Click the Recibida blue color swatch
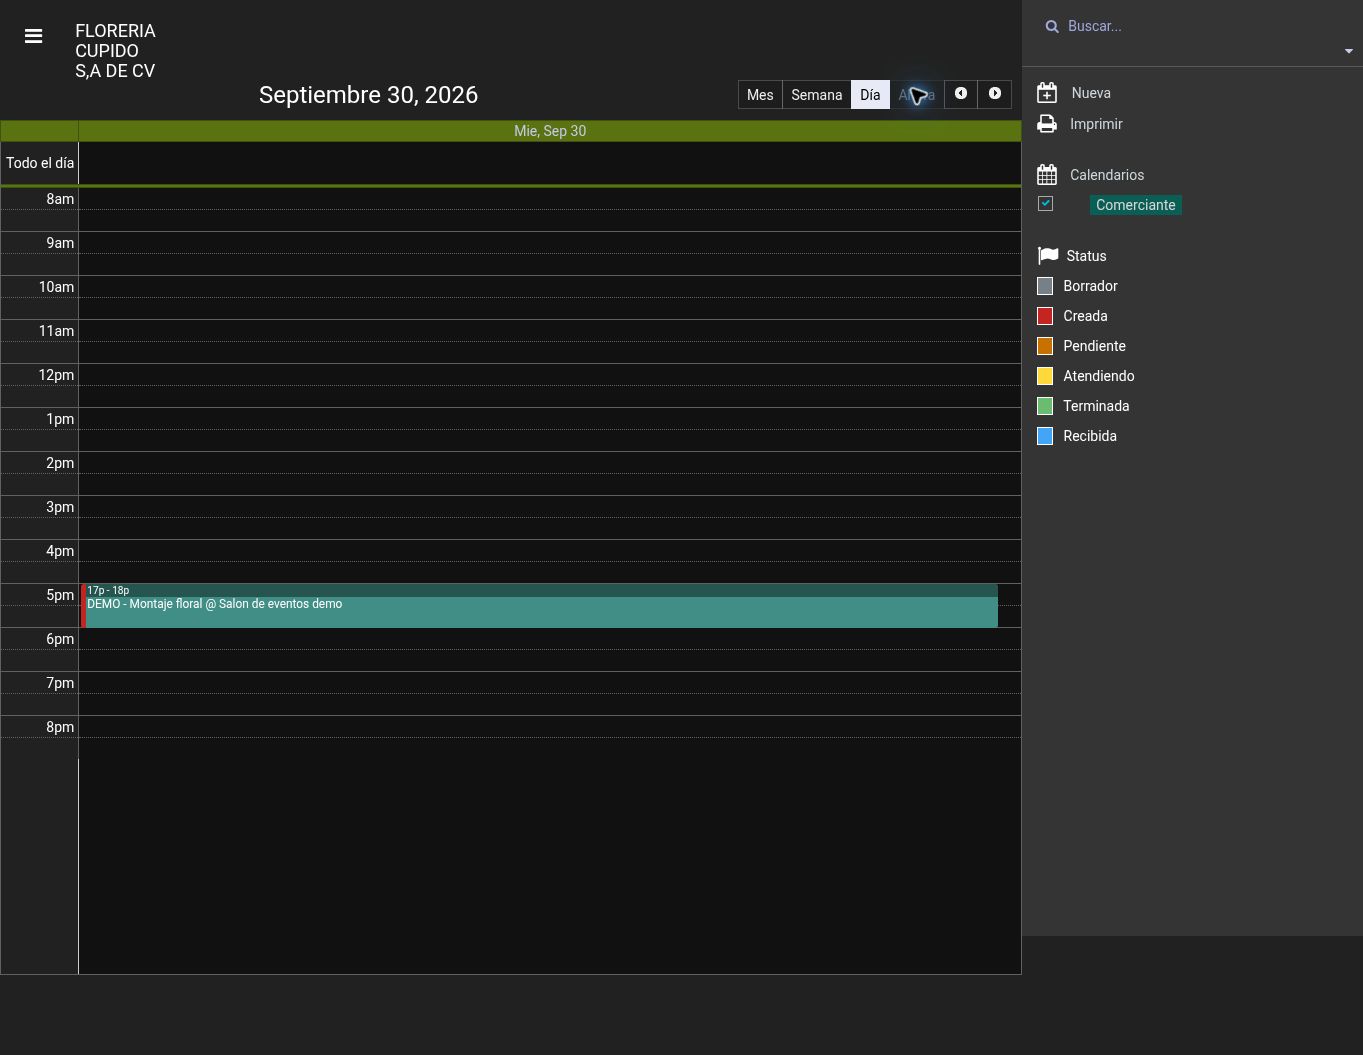The width and height of the screenshot is (1363, 1055). click(x=1045, y=436)
